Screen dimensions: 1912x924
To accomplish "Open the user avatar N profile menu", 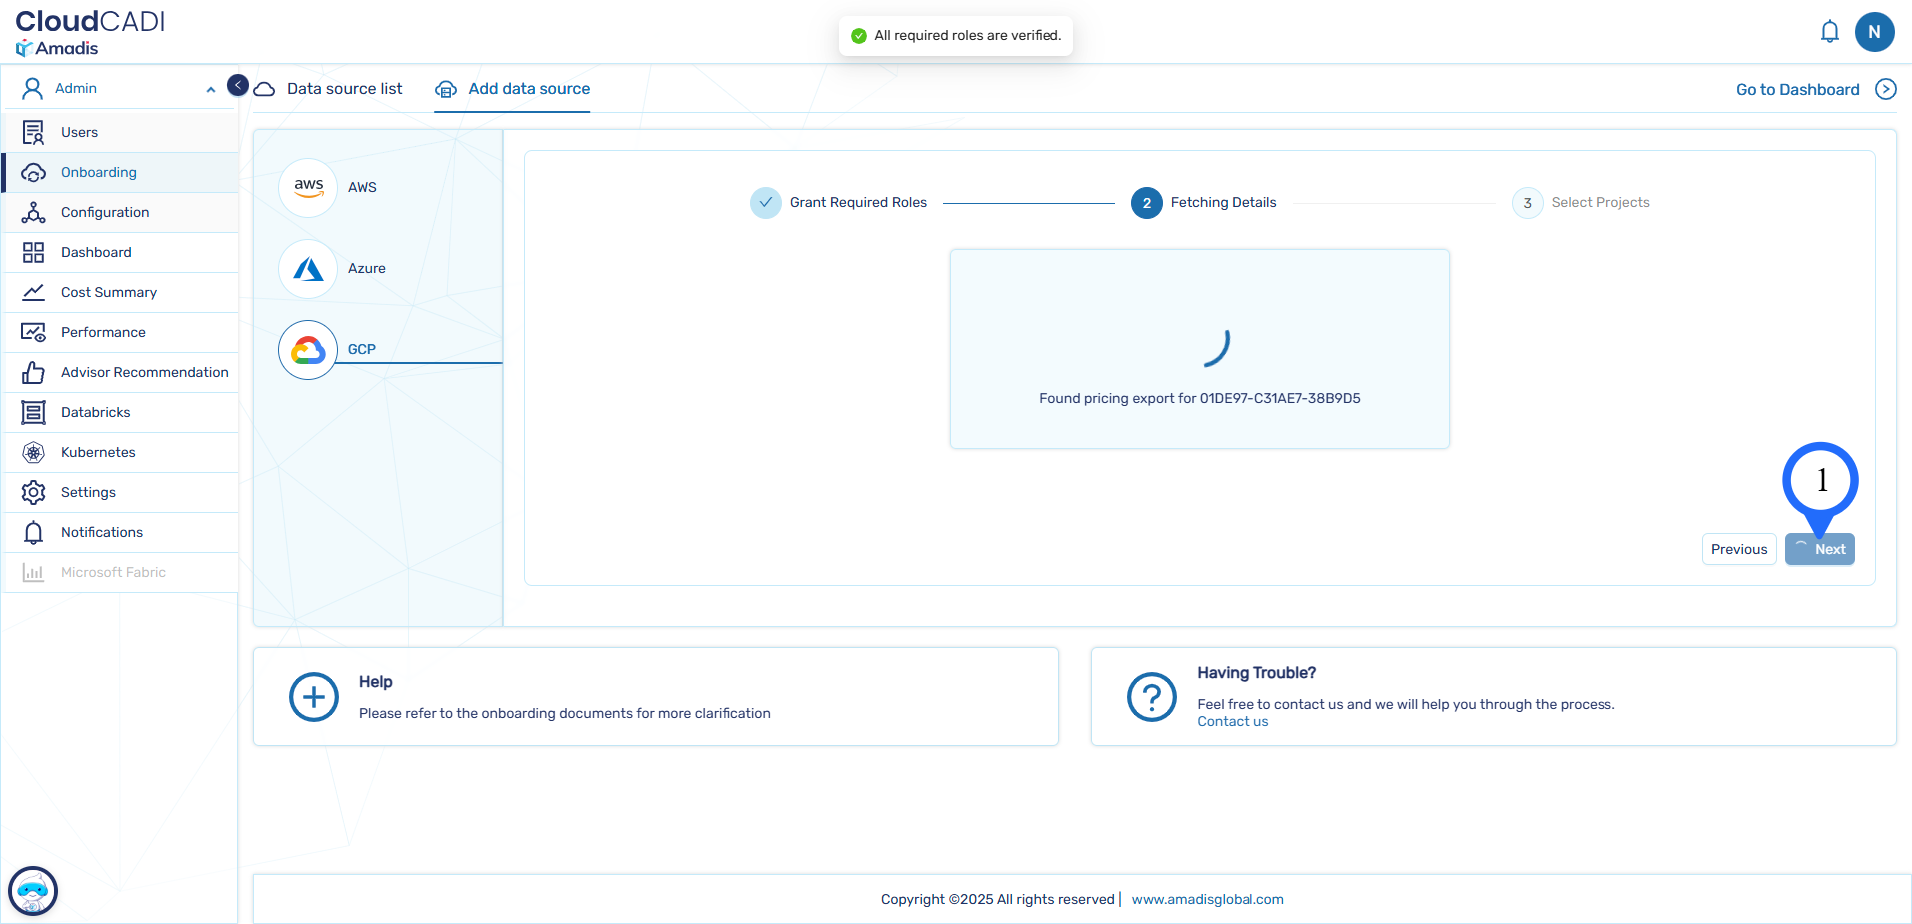I will click(1874, 32).
